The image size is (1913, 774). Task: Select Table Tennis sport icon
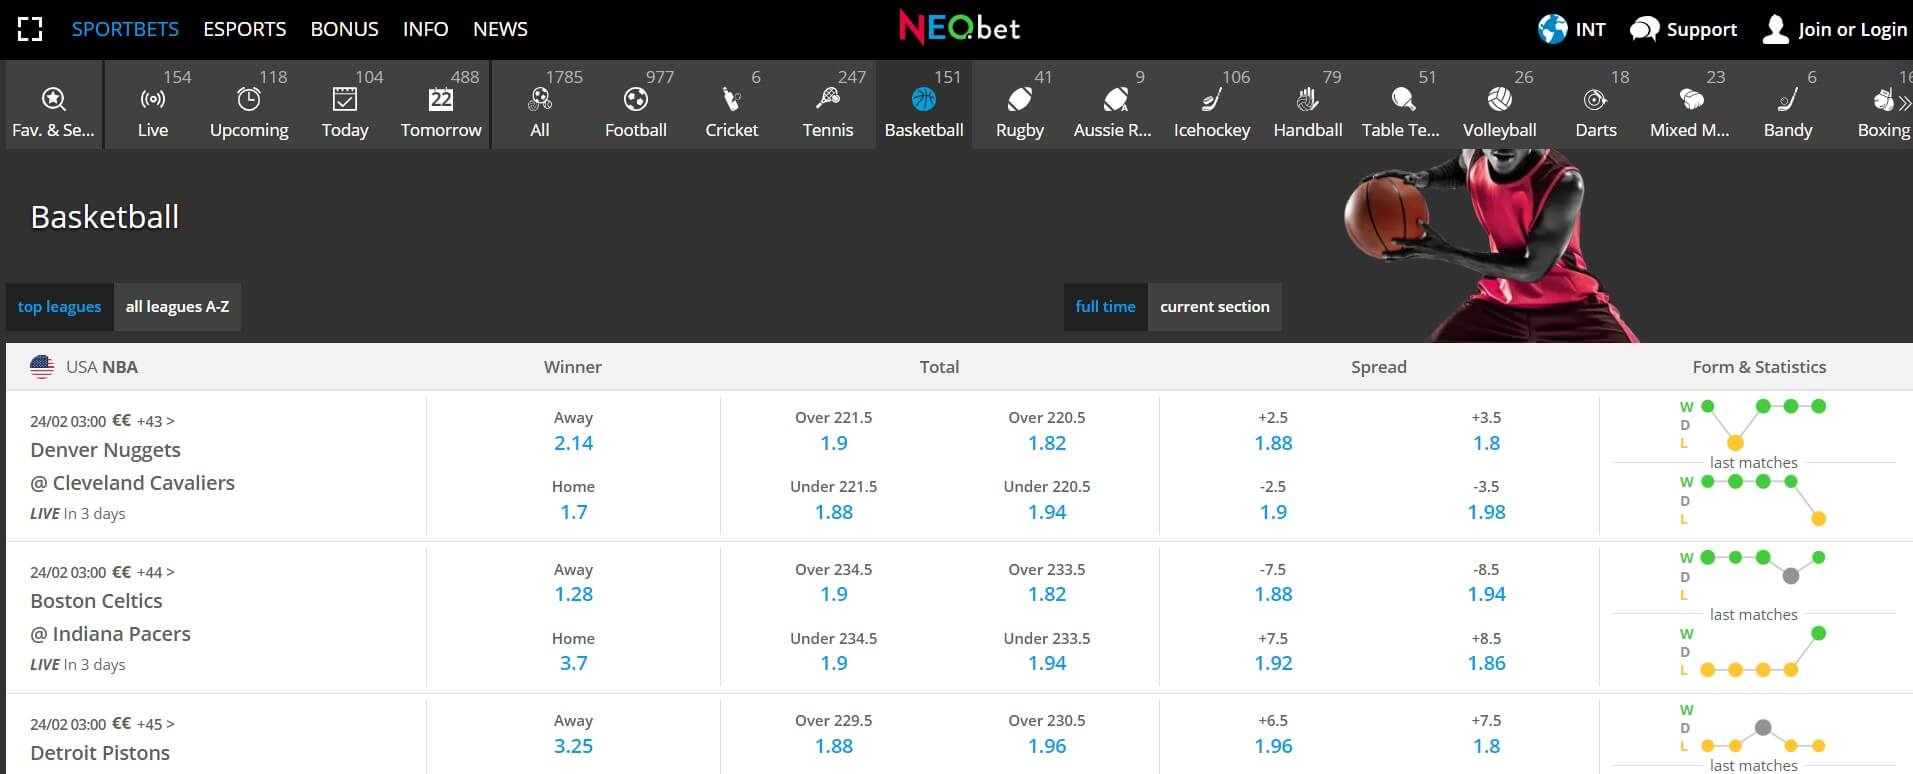click(1404, 99)
